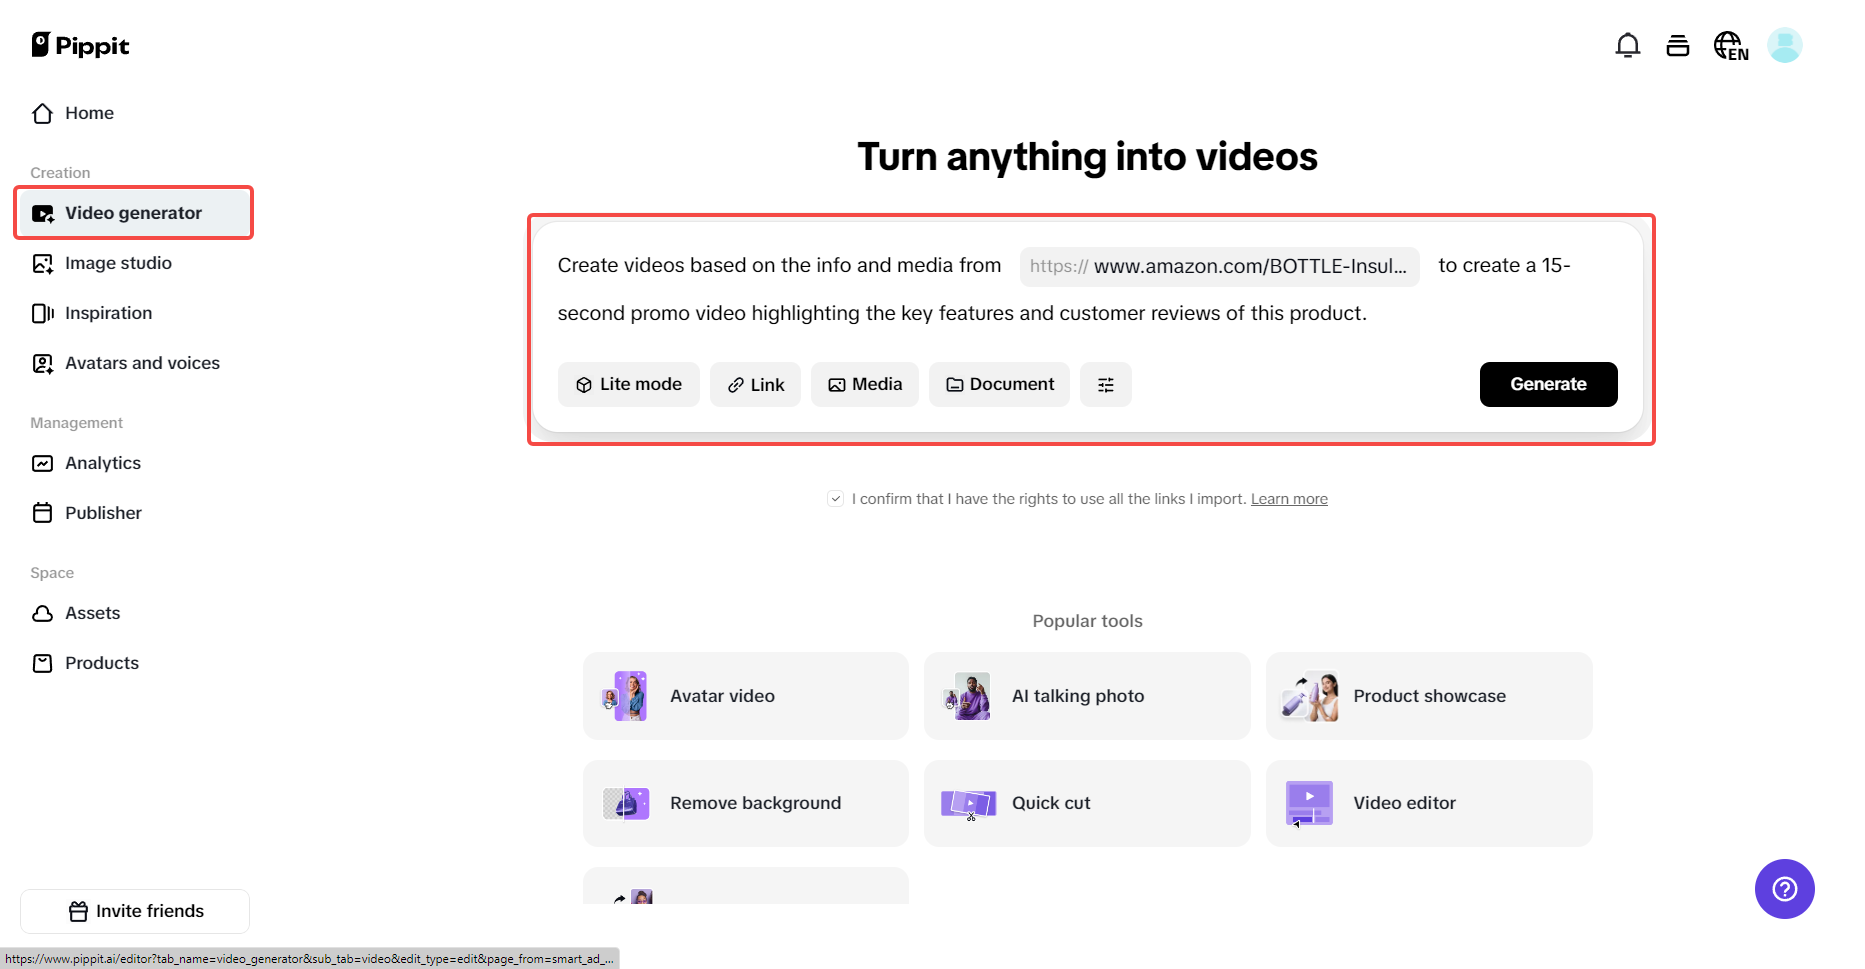Click the Document upload button
The height and width of the screenshot is (969, 1865).
[x=1000, y=385]
